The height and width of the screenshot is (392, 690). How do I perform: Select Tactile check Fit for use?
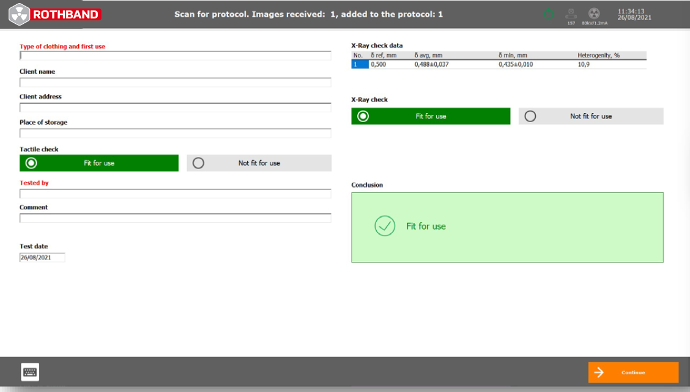99,163
